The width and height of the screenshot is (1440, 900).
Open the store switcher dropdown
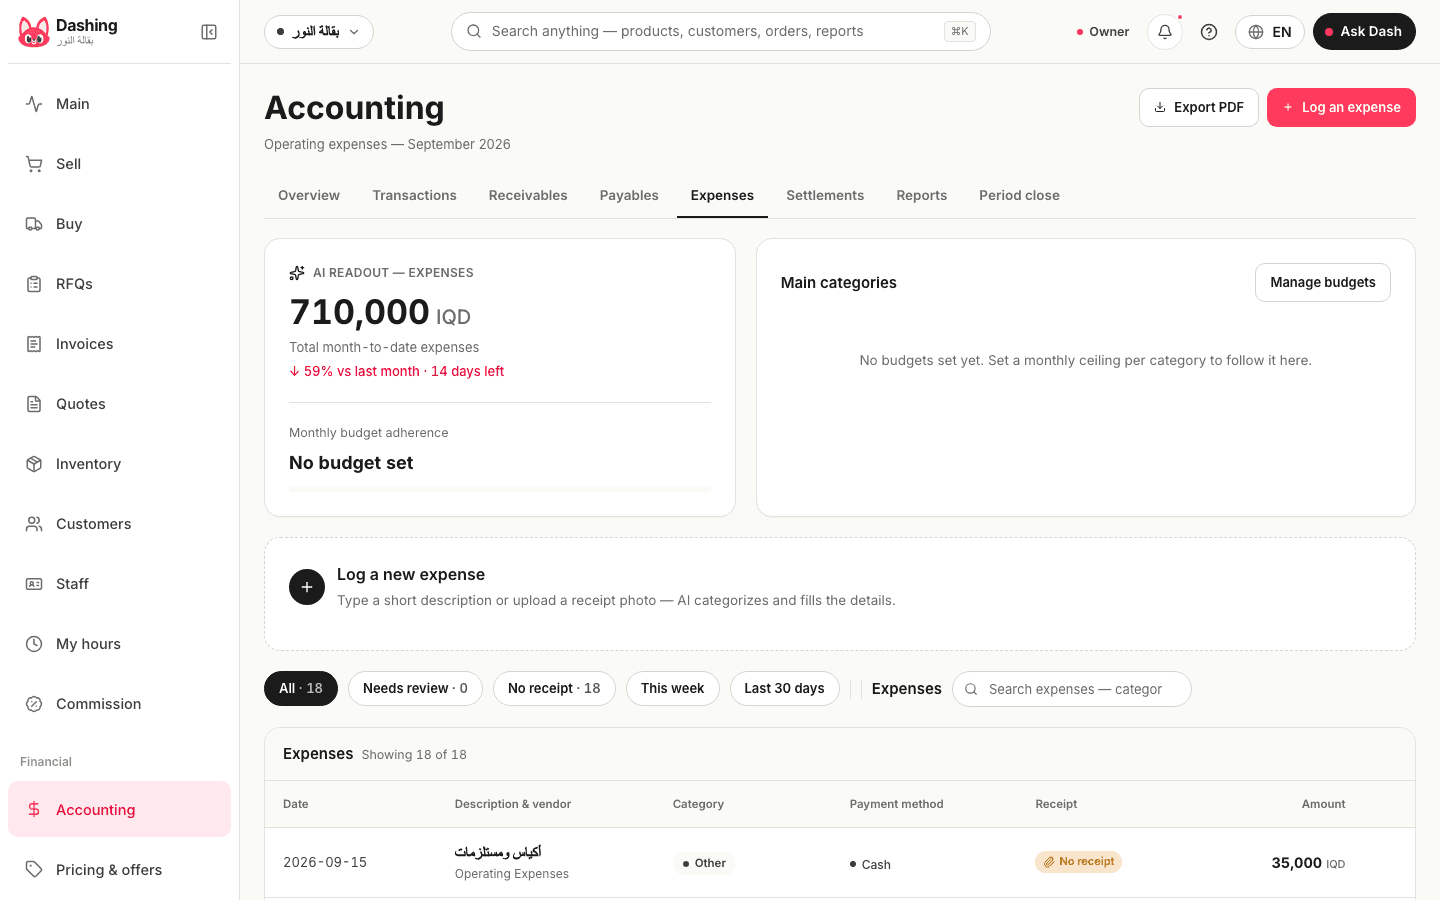[x=319, y=32]
